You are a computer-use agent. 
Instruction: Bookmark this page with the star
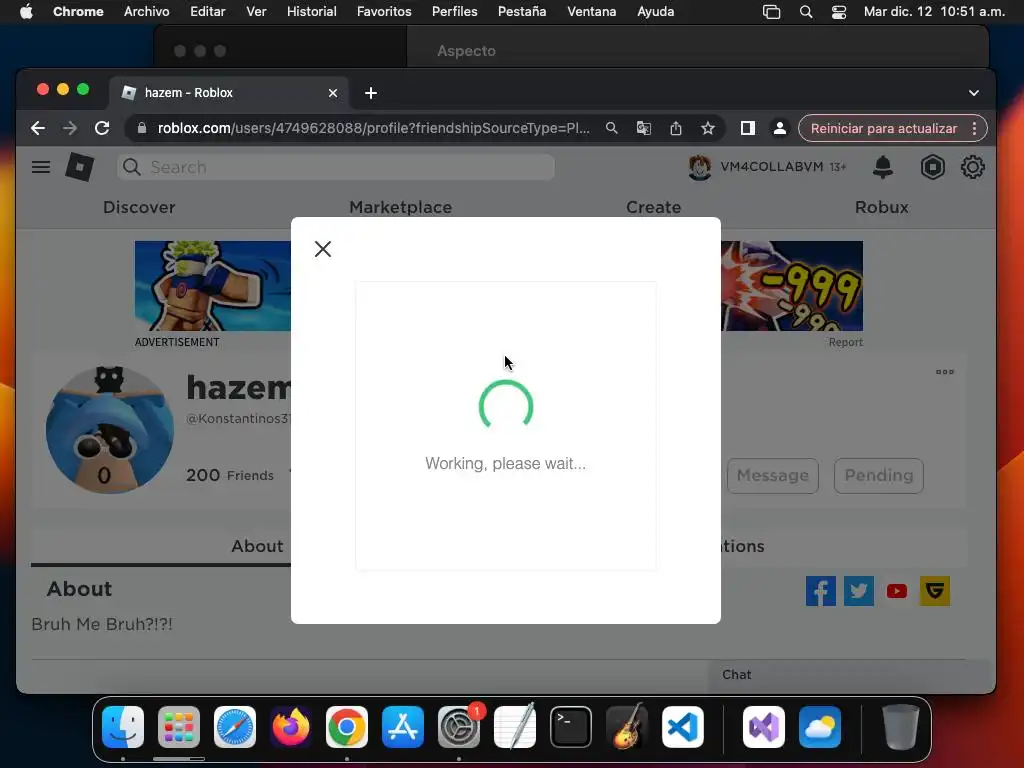[x=708, y=129]
